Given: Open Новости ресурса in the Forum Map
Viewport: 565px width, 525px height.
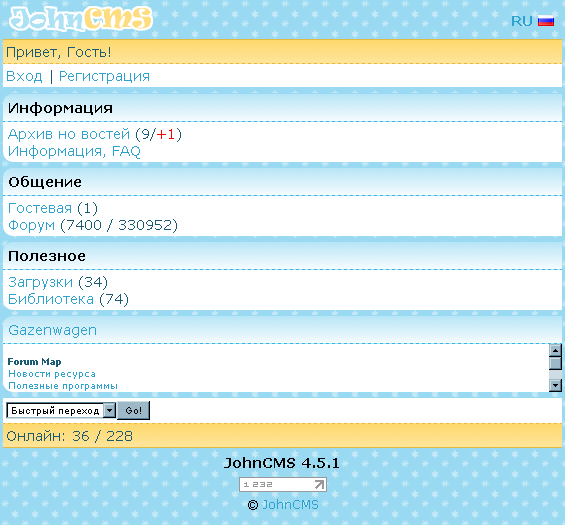Looking at the screenshot, I should click(x=52, y=374).
